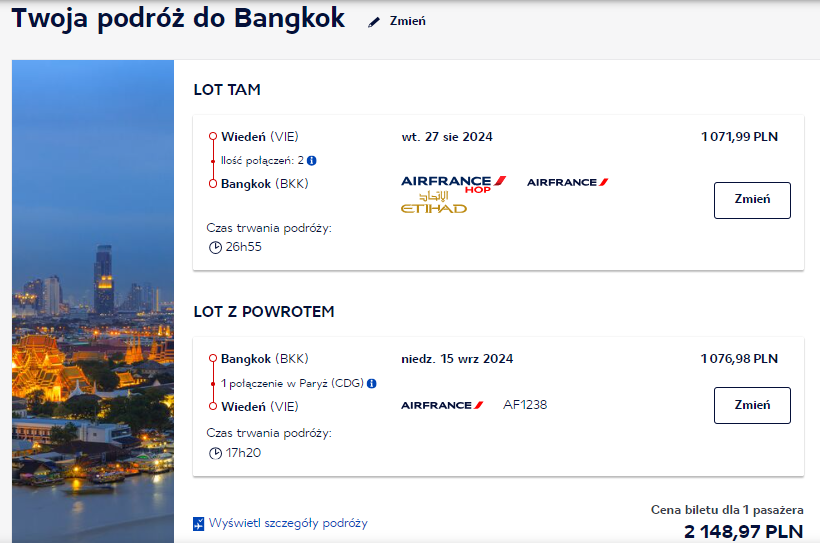
Task: Select flight number AF1238
Action: coord(525,405)
